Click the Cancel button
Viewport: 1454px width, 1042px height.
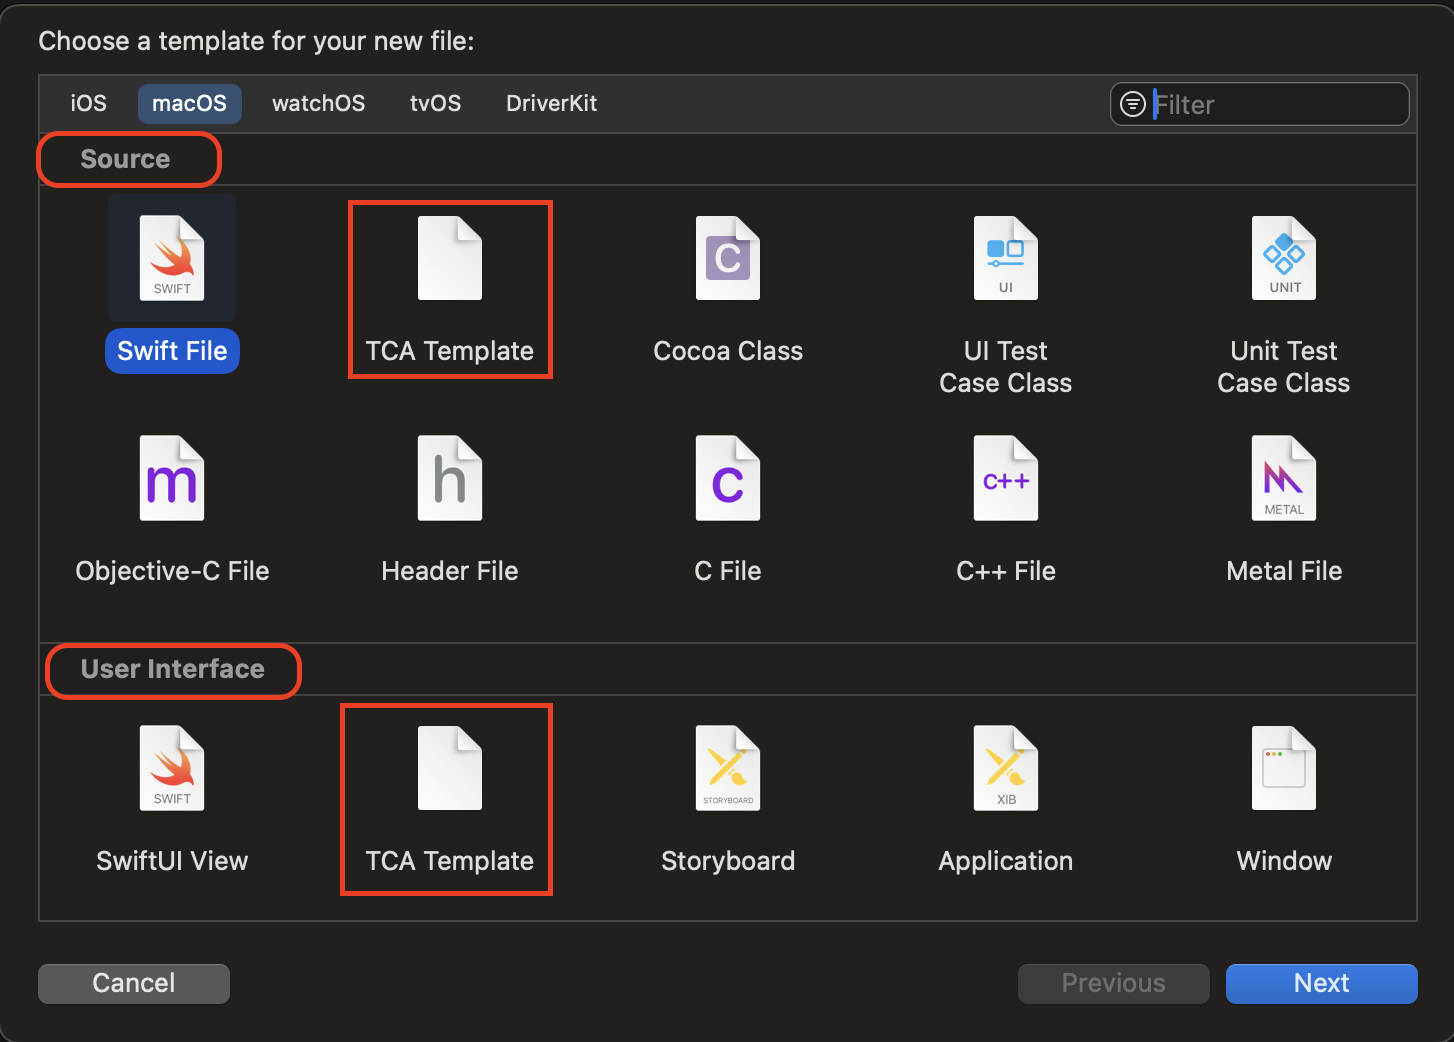tap(134, 983)
